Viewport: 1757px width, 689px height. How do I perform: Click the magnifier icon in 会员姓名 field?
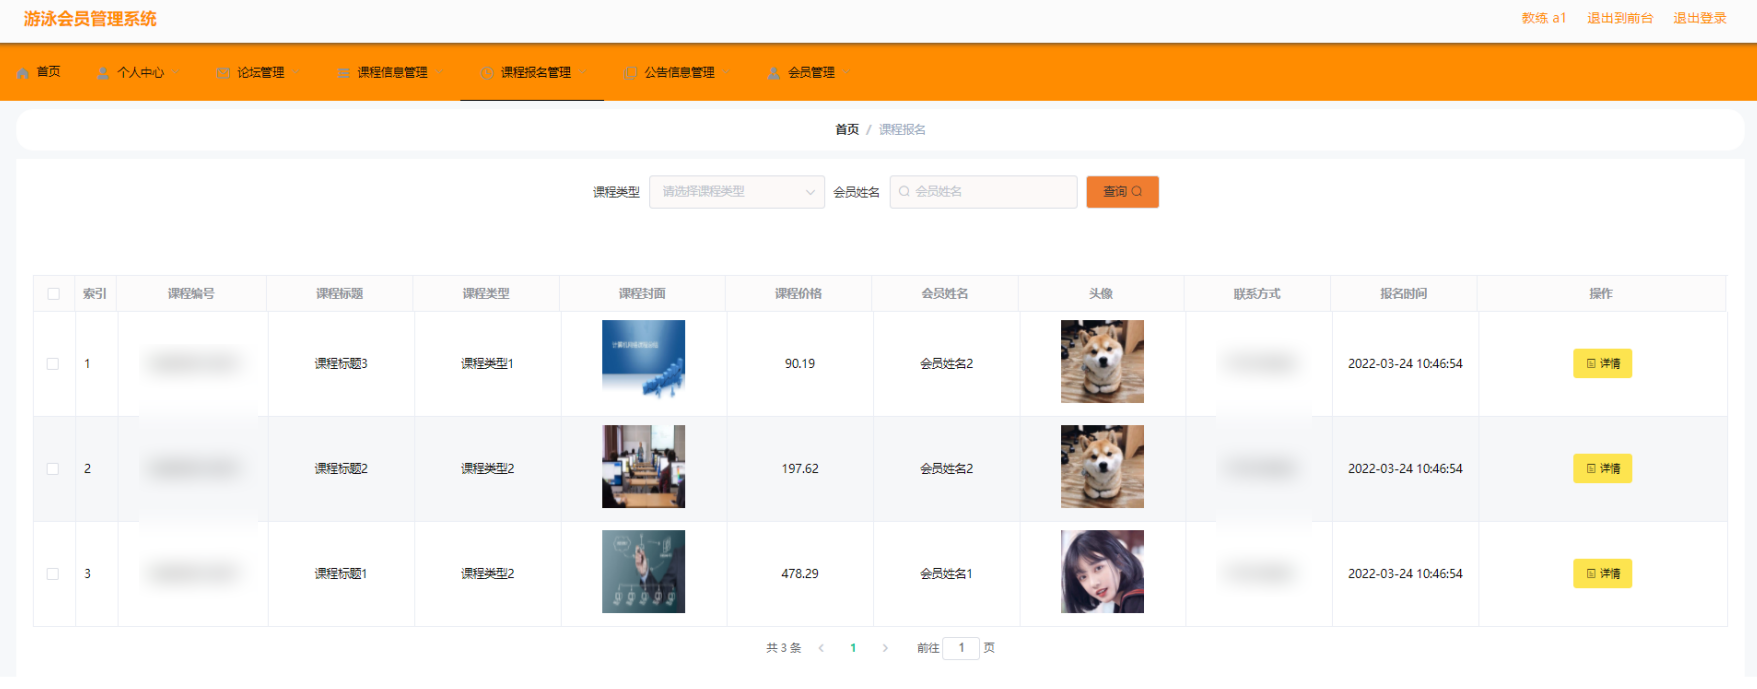coord(904,192)
